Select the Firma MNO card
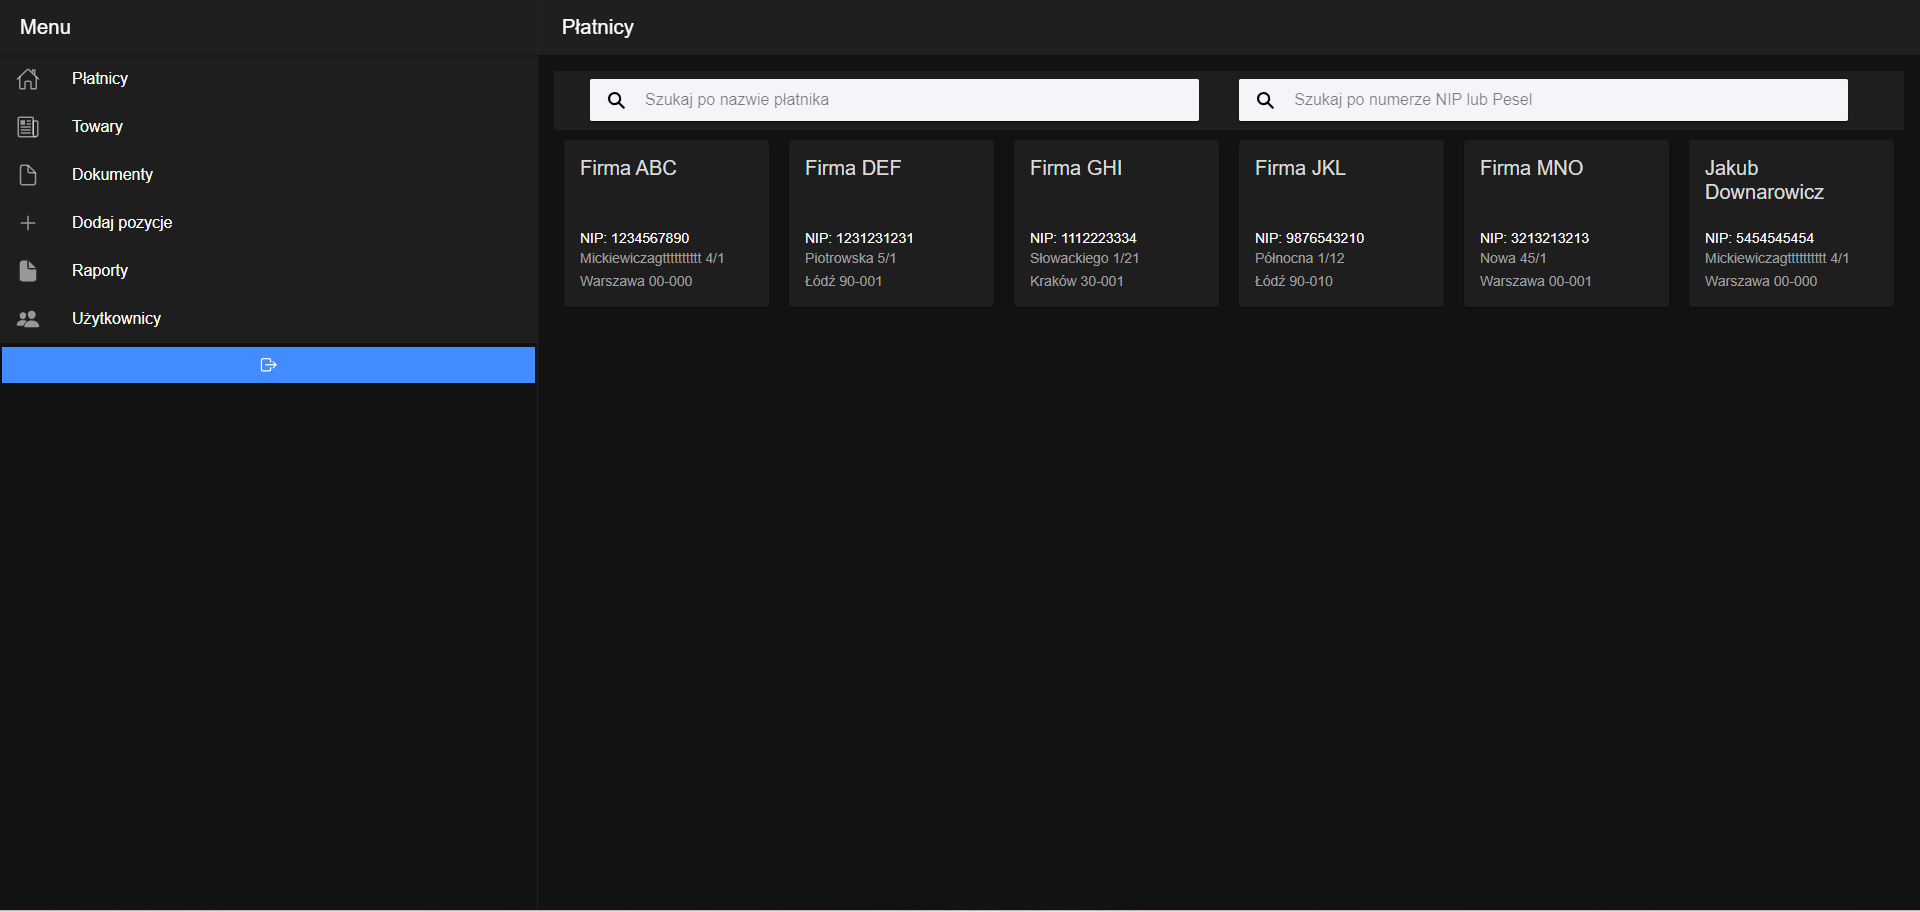 [x=1565, y=222]
